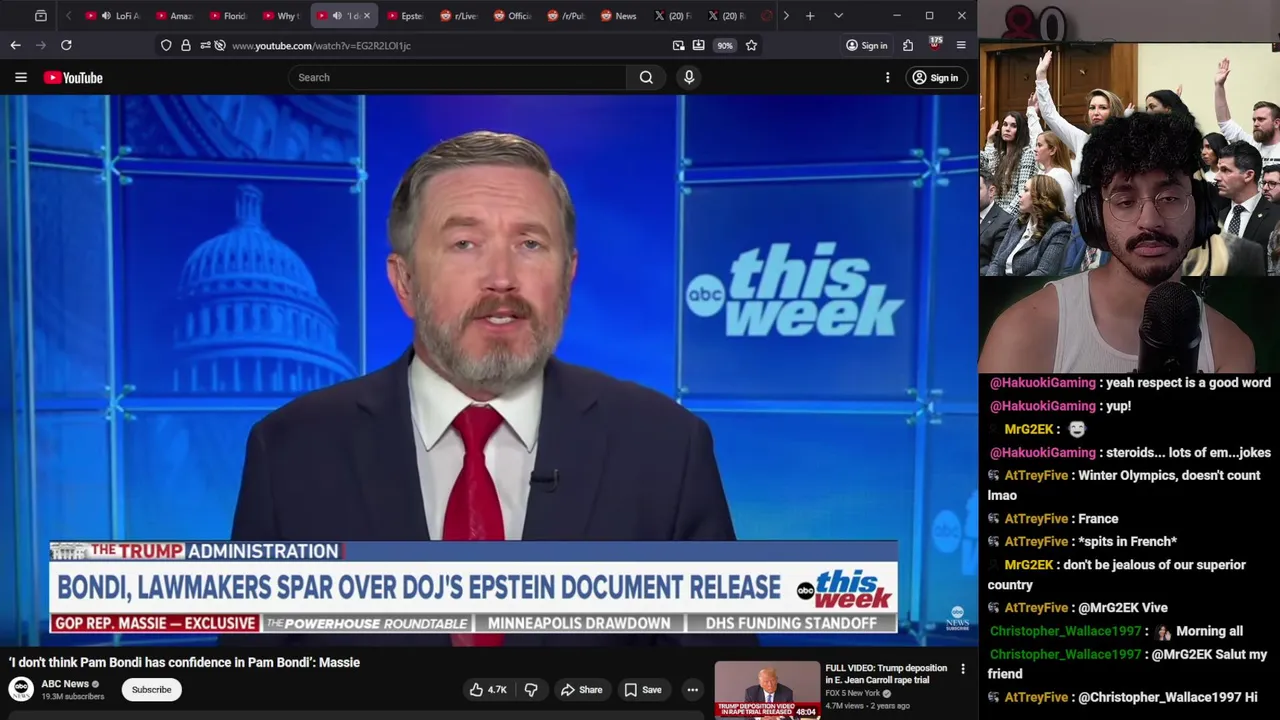Viewport: 1280px width, 720px height.
Task: Open the site permissions icon in address bar
Action: pyautogui.click(x=204, y=45)
